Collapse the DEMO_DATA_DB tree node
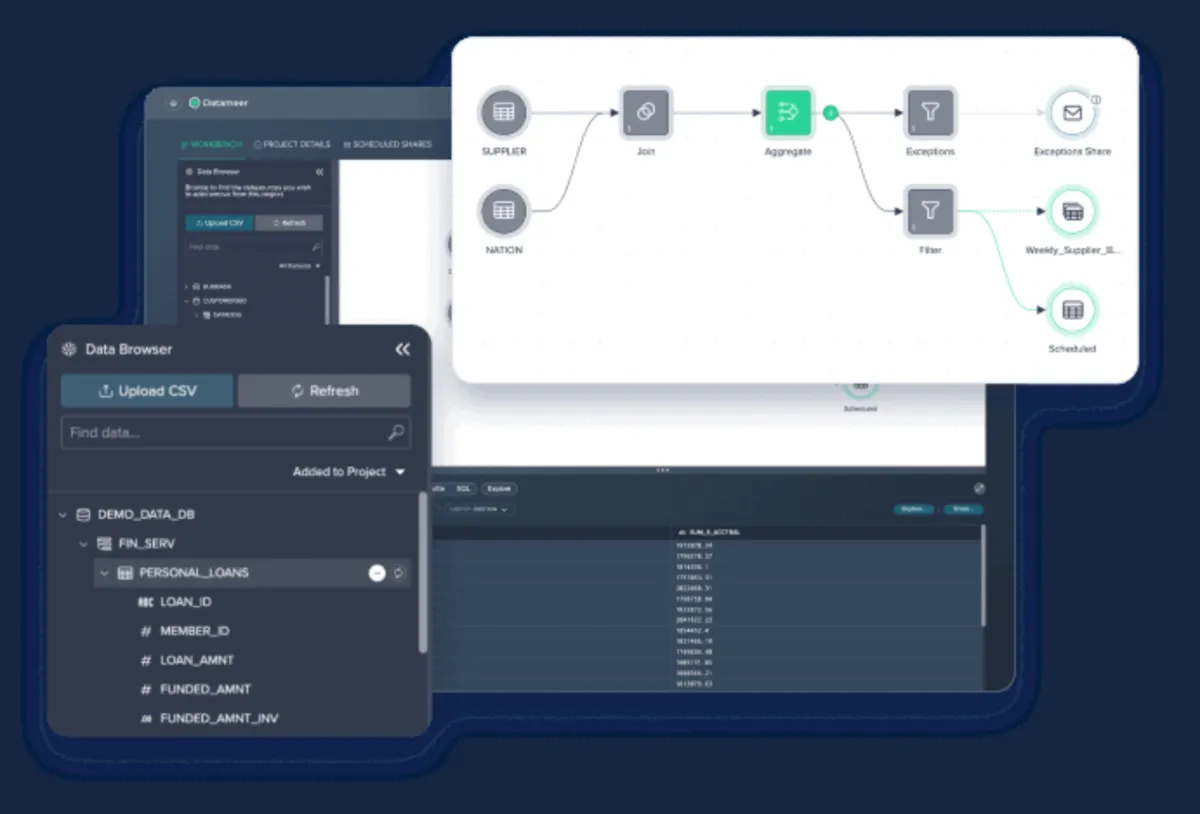The height and width of the screenshot is (814, 1200). [63, 515]
